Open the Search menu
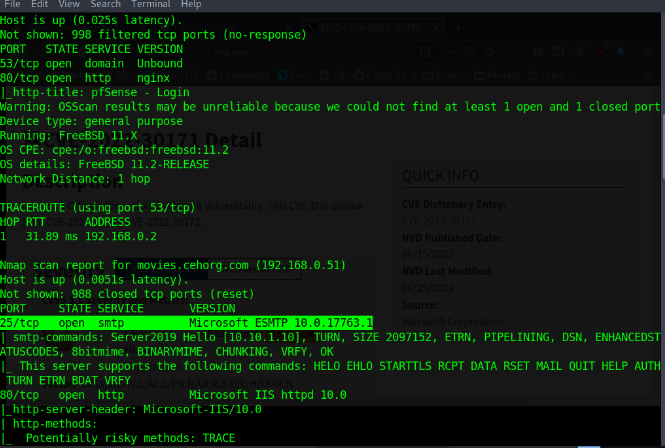665x448 pixels. point(105,5)
